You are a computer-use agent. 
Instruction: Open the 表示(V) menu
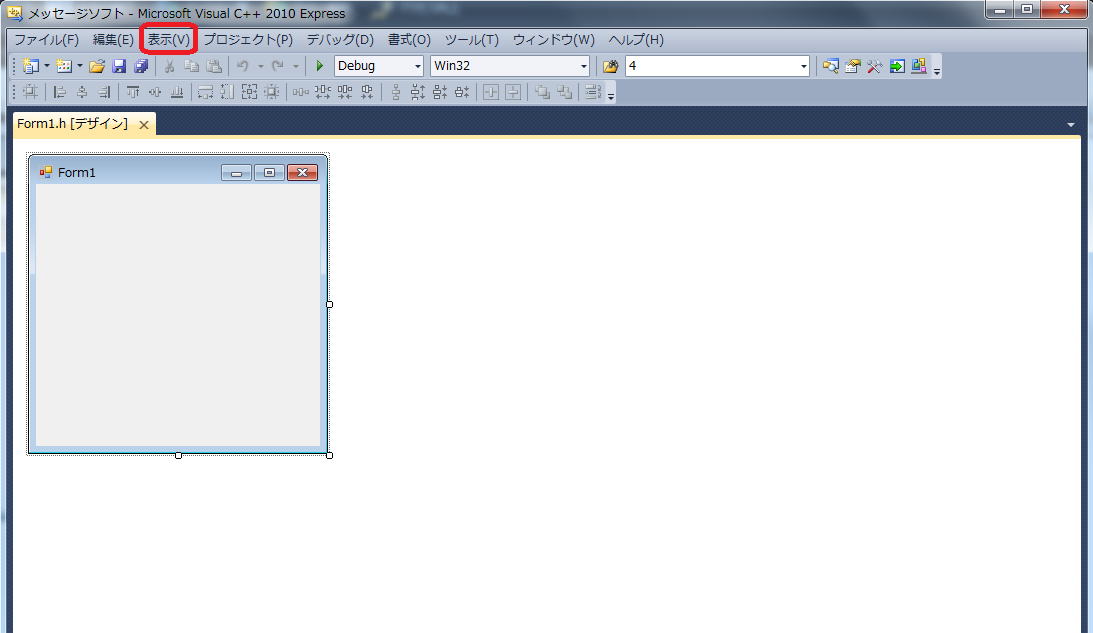tap(168, 40)
